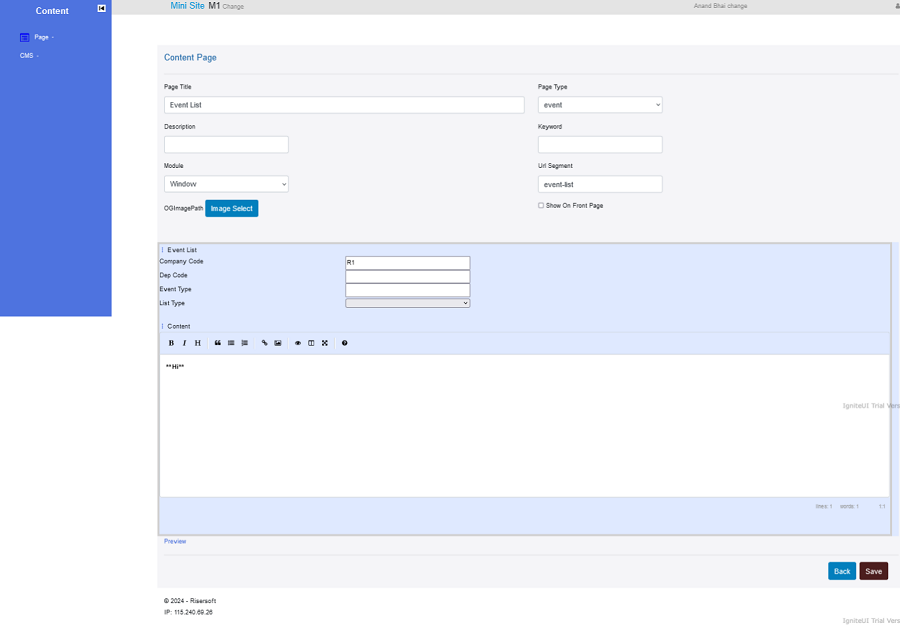This screenshot has width=900, height=625.
Task: Open the Module dropdown showing Window
Action: coord(226,184)
